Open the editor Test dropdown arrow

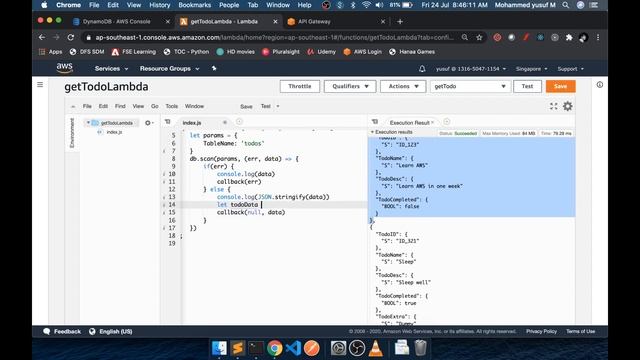point(278,106)
